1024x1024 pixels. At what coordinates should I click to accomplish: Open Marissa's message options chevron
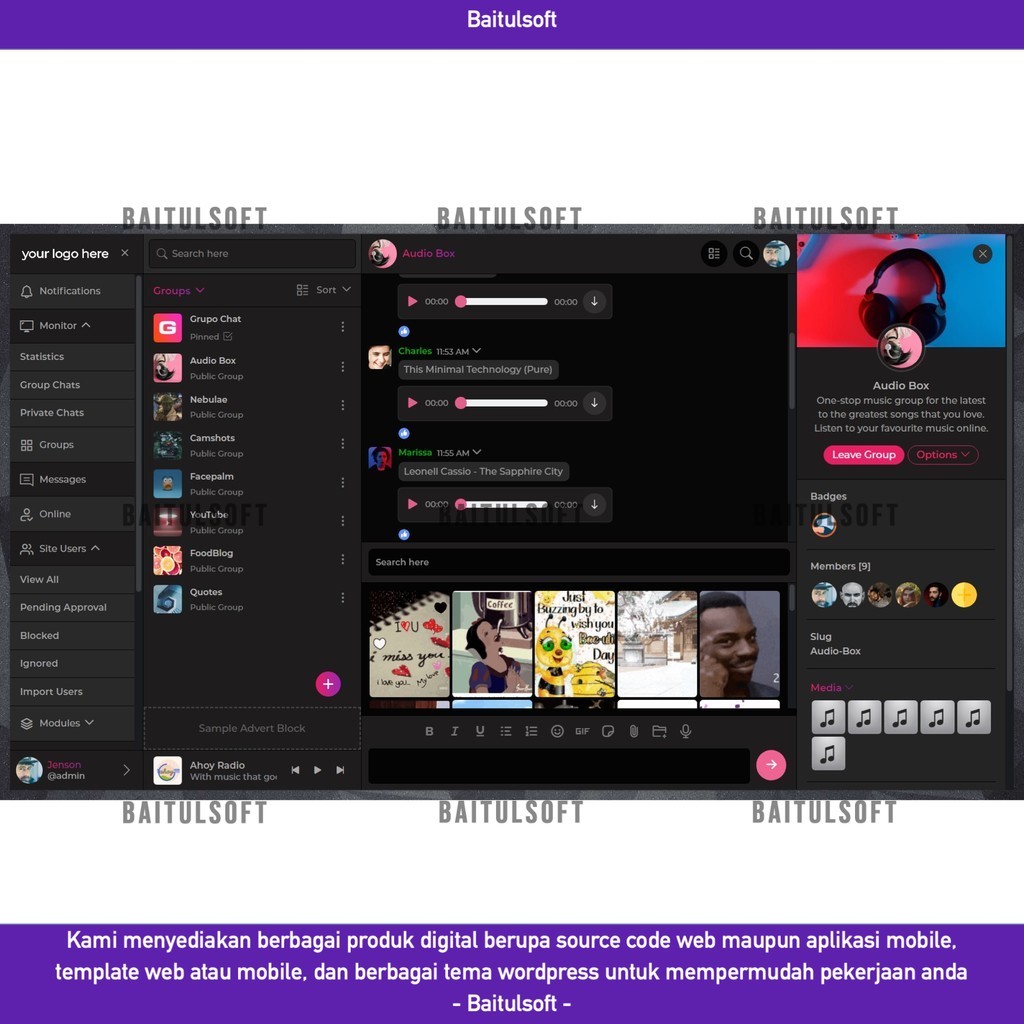tap(477, 452)
